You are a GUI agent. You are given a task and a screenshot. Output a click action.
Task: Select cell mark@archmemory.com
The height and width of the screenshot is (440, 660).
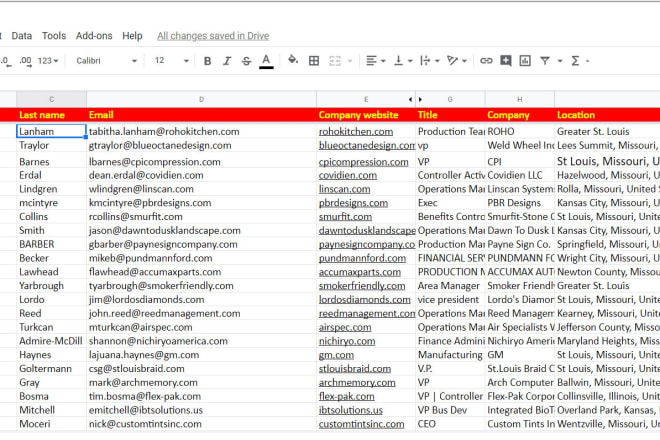tap(201, 383)
